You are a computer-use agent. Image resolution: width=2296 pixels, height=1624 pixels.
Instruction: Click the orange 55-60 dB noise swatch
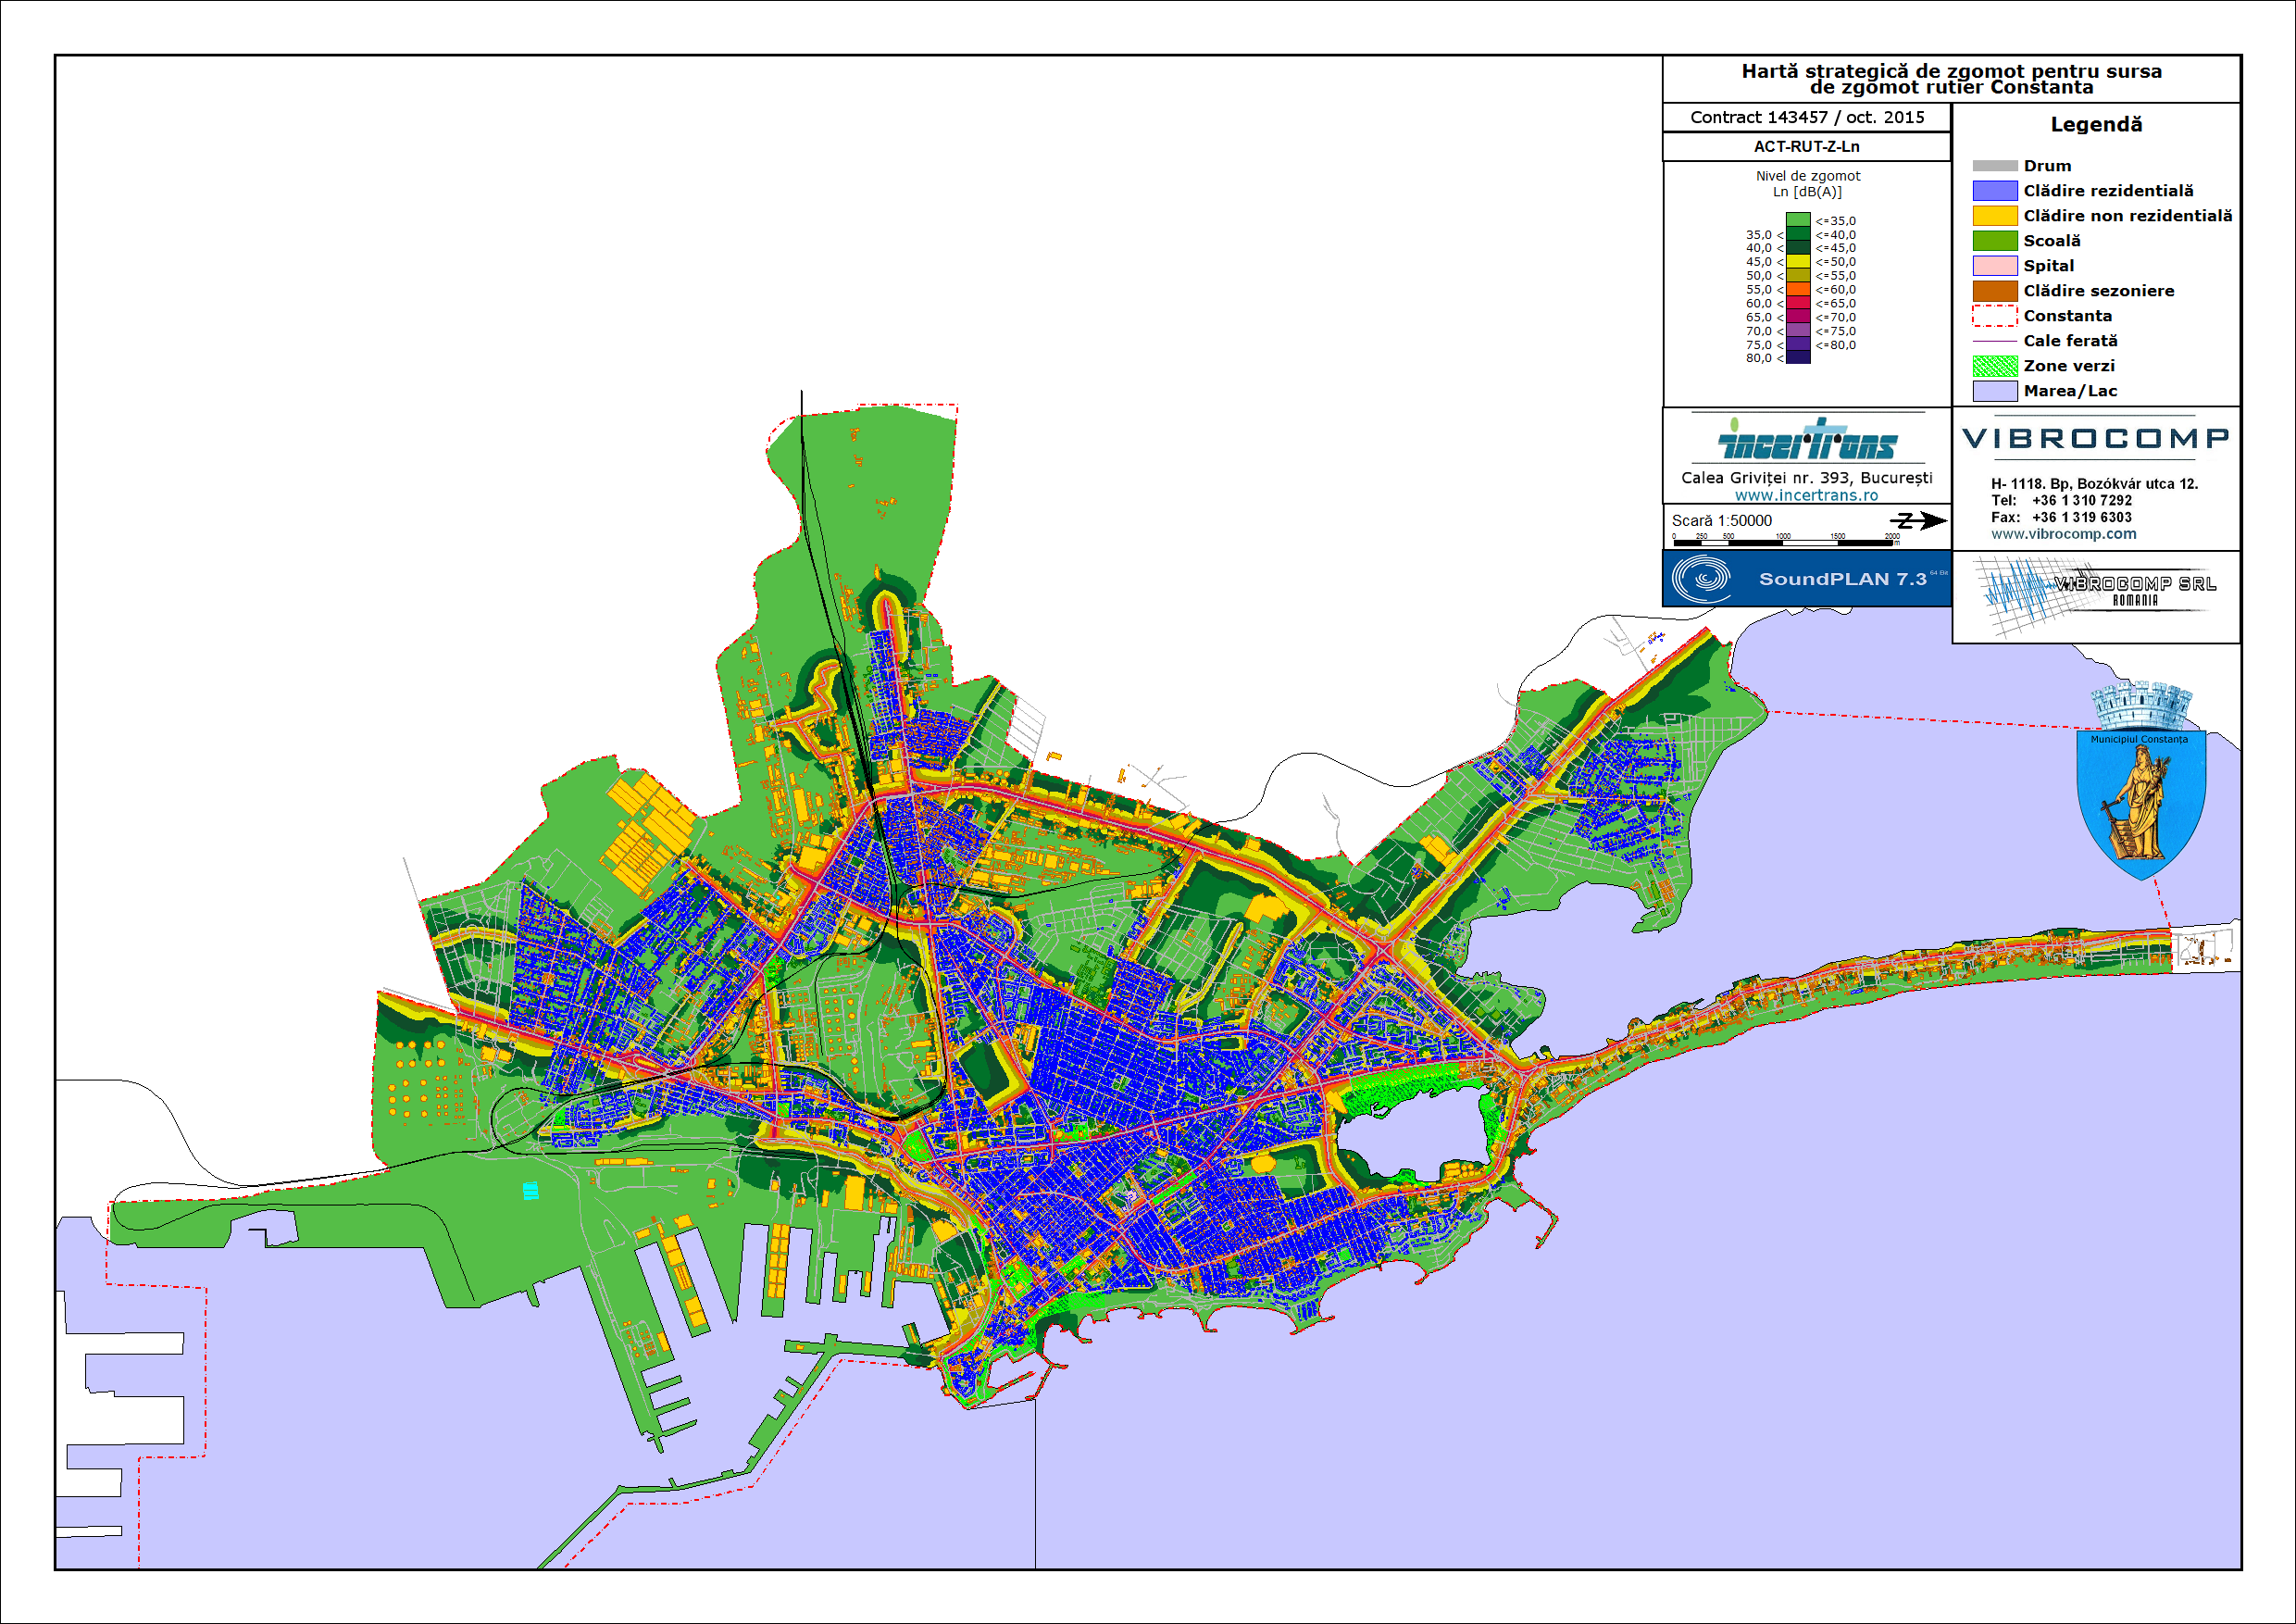(1798, 290)
